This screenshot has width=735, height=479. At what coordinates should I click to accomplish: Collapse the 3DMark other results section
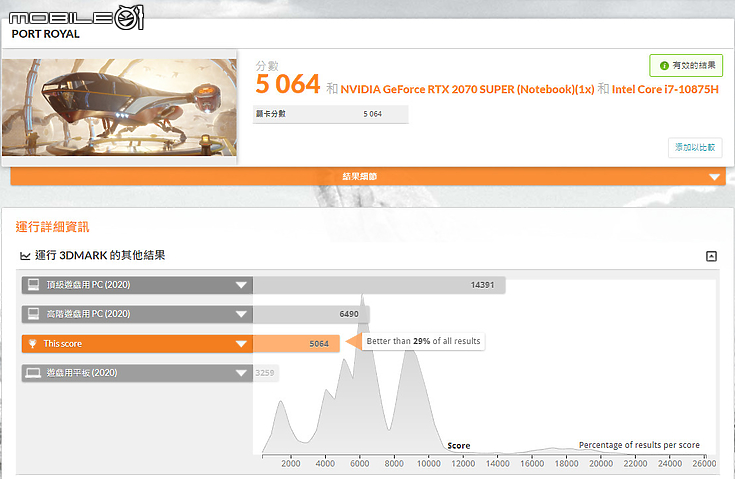coord(711,256)
